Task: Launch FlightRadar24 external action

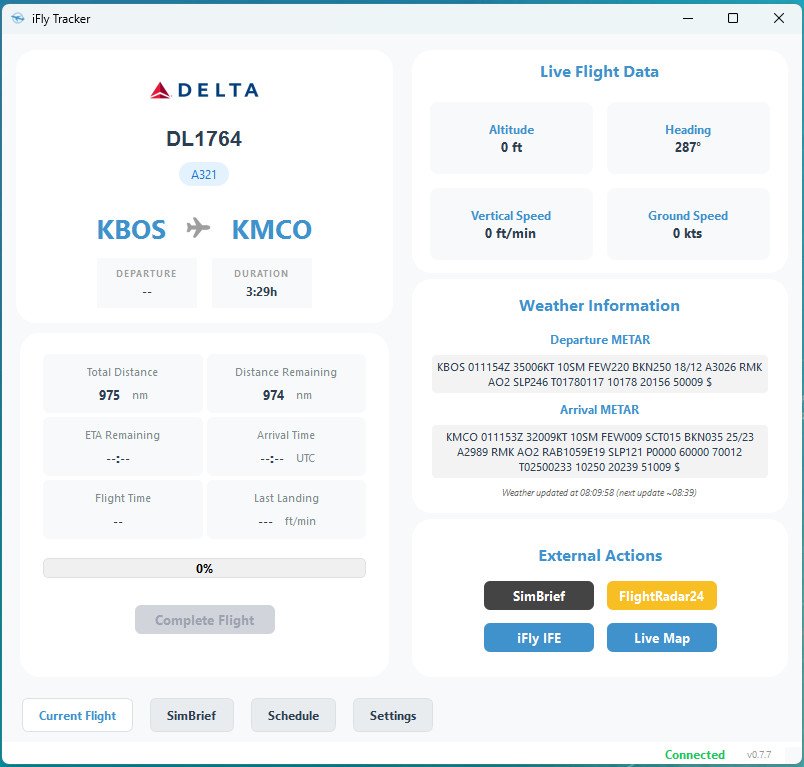Action: [661, 596]
